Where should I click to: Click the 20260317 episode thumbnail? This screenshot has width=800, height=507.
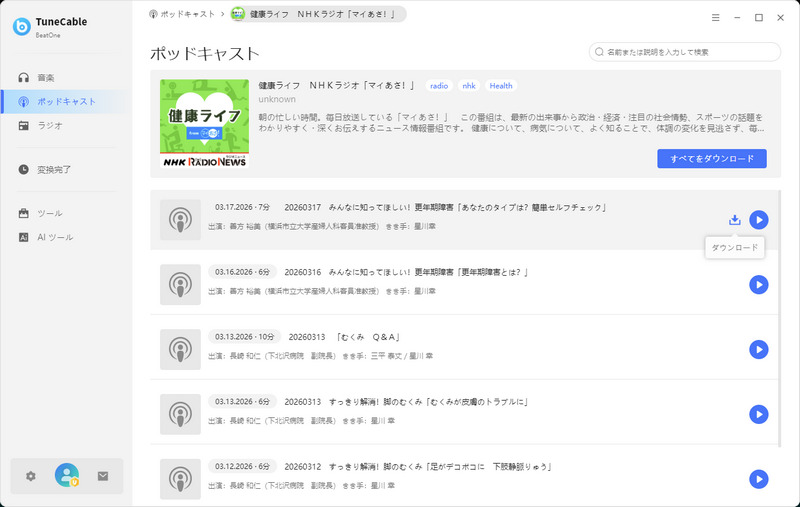coord(181,220)
